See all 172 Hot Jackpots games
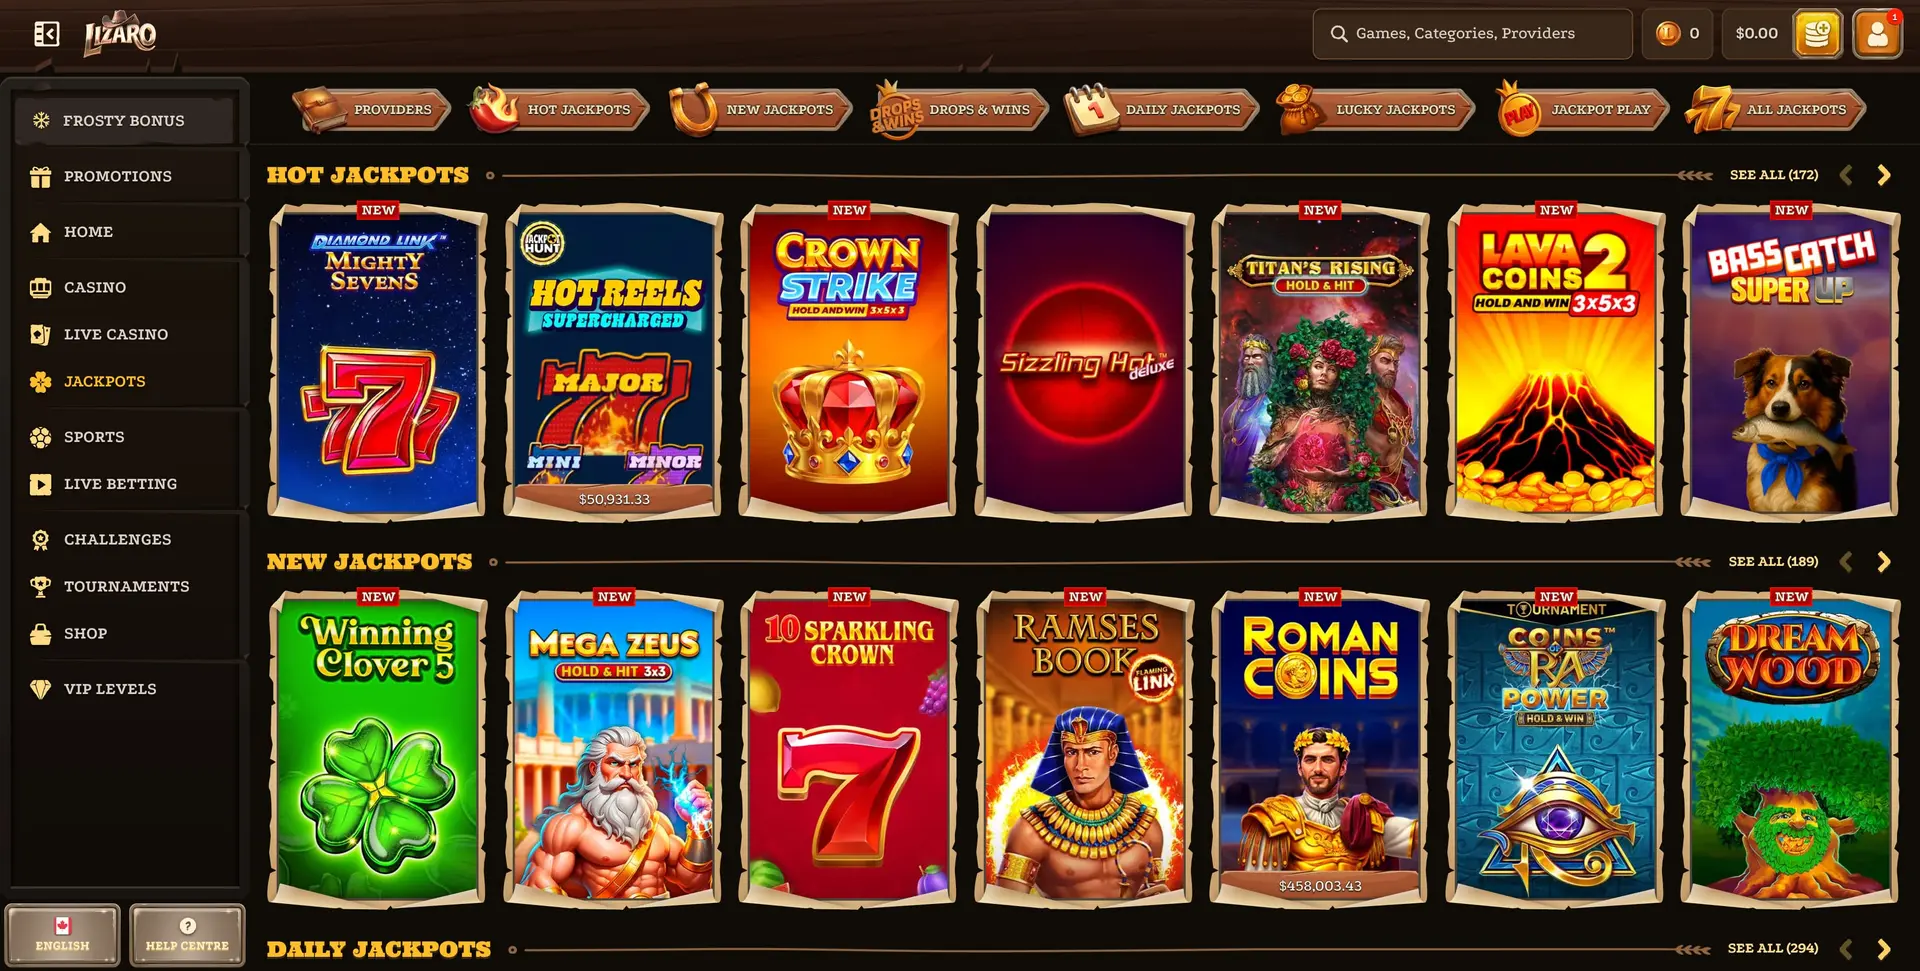 (1774, 175)
